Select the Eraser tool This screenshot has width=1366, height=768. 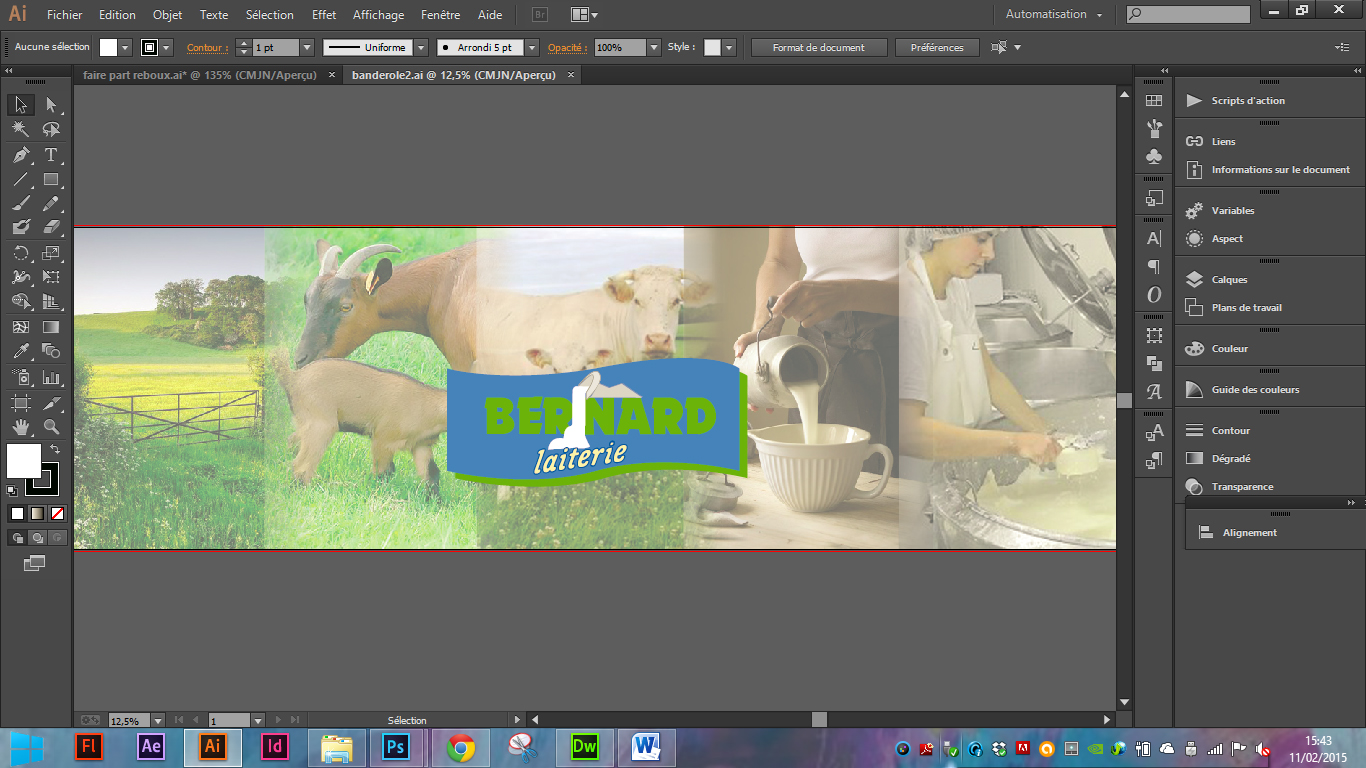[51, 228]
